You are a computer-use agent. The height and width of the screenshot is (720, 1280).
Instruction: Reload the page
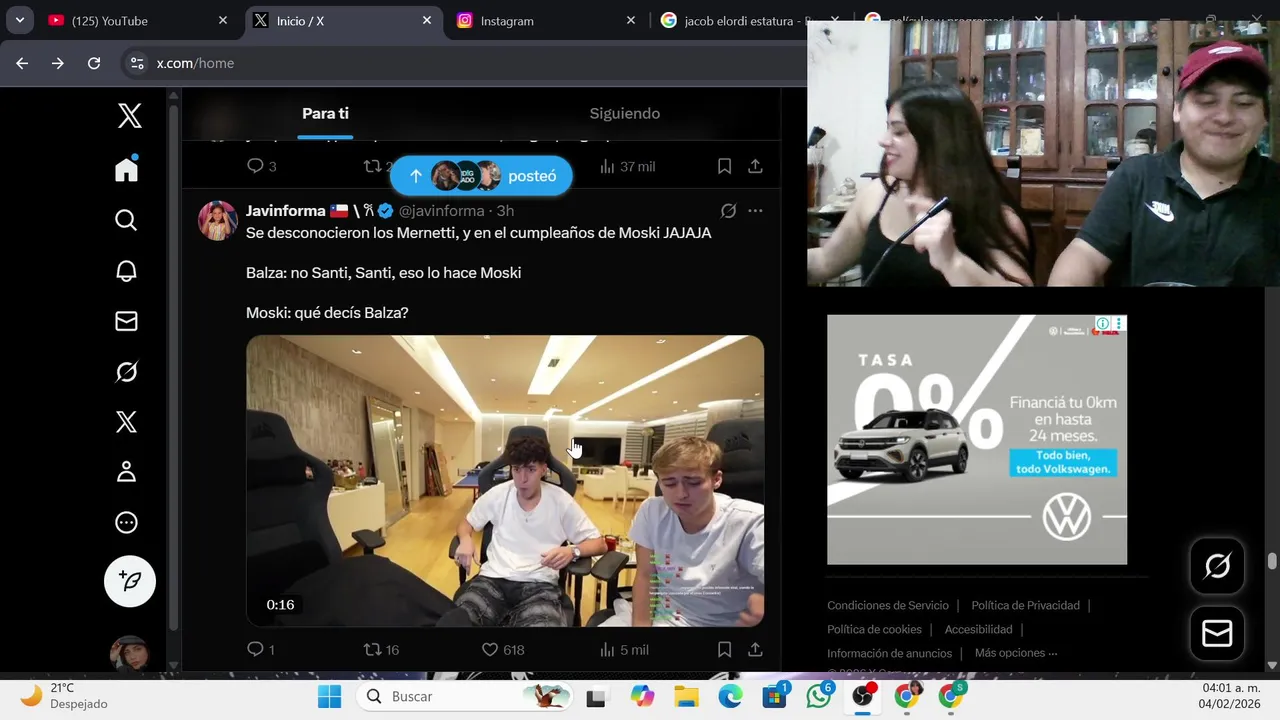[x=94, y=63]
